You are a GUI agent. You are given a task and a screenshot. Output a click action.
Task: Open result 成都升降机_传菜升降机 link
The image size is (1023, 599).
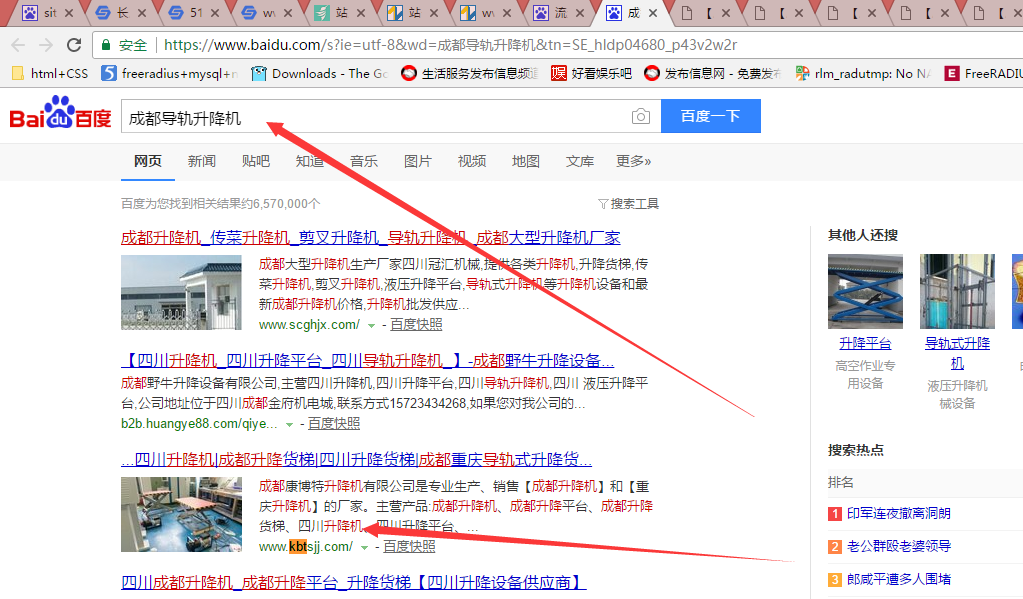pos(371,238)
